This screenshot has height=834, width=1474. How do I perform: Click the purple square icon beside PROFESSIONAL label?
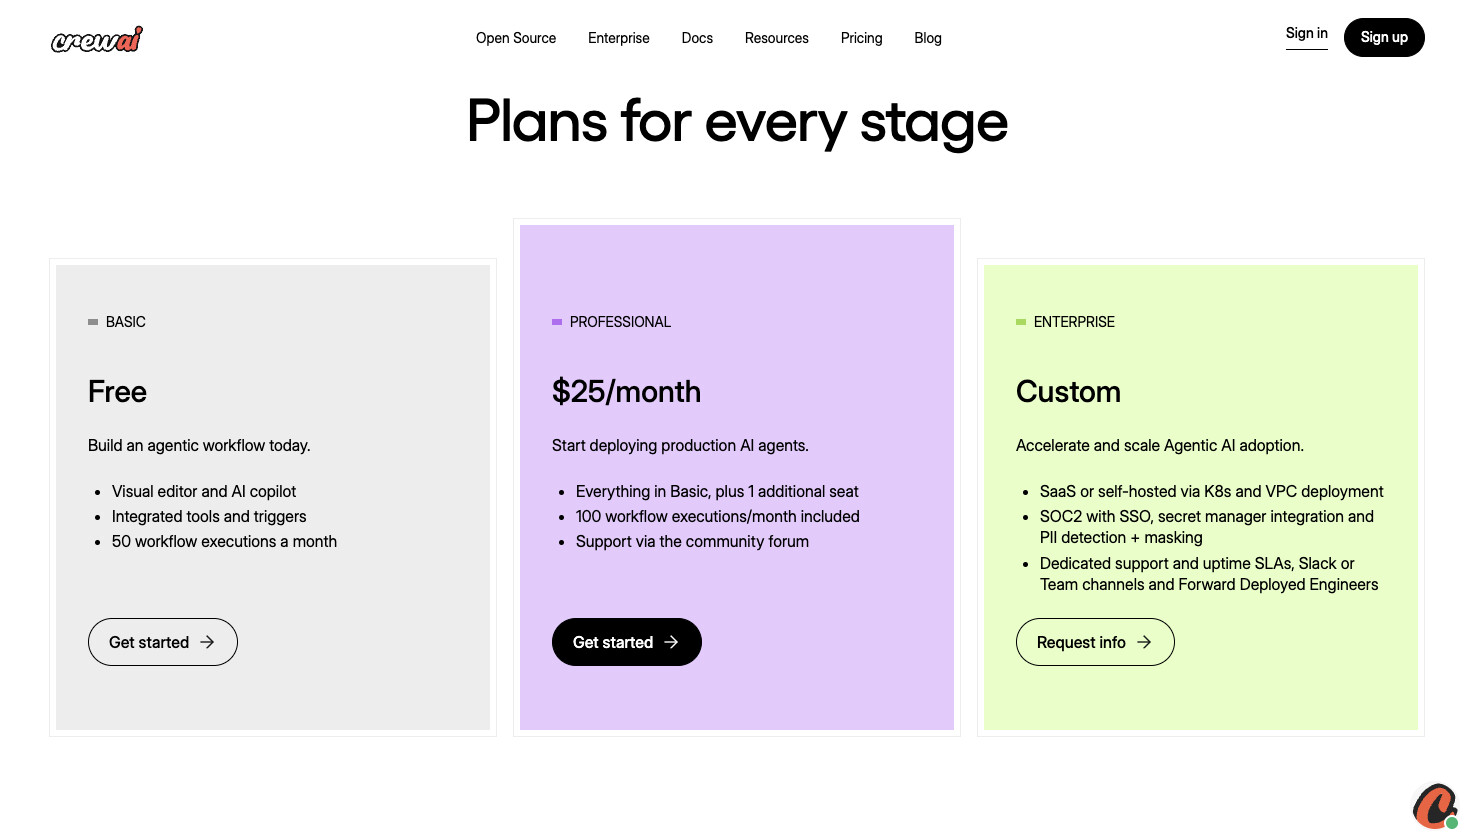click(x=557, y=322)
